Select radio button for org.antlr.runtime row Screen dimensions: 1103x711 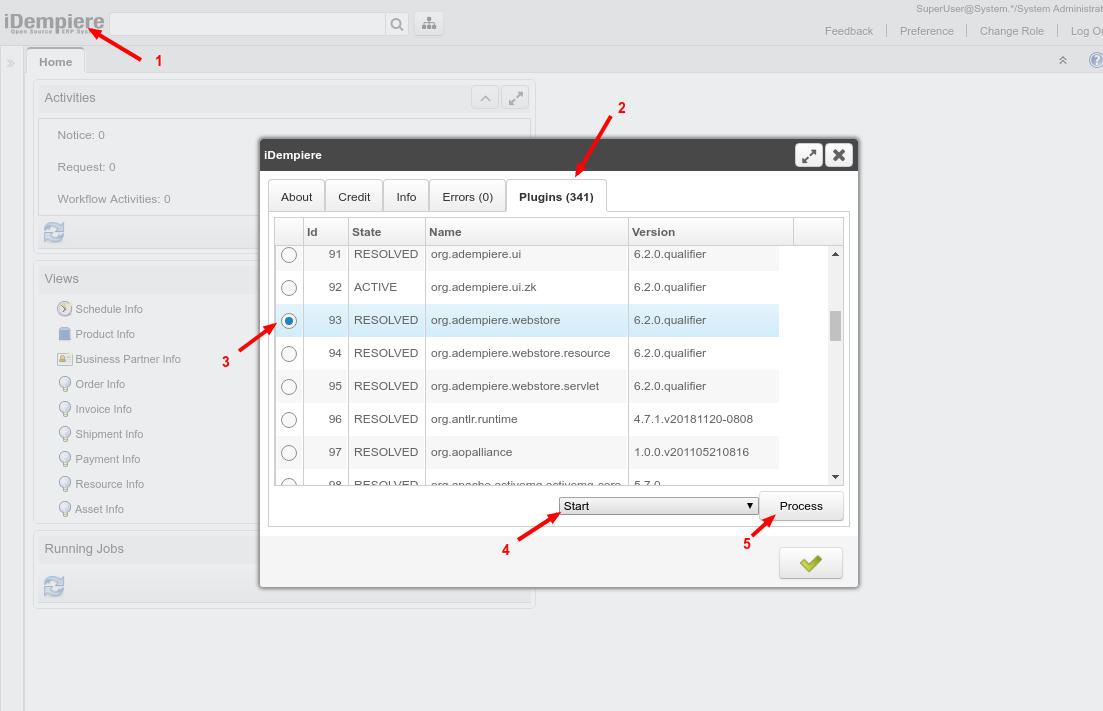pyautogui.click(x=289, y=420)
